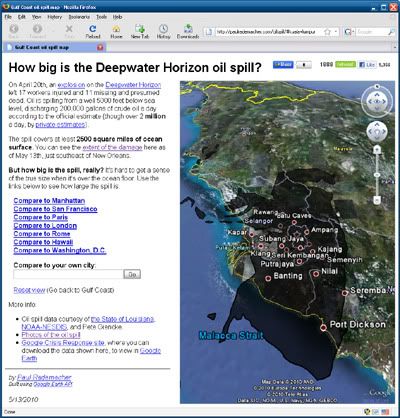Click Compare to Rome
This screenshot has height=418, width=400.
42,234
